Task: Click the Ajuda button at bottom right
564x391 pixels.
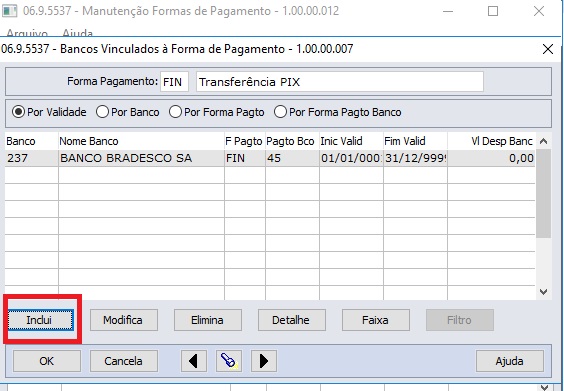Action: (510, 361)
